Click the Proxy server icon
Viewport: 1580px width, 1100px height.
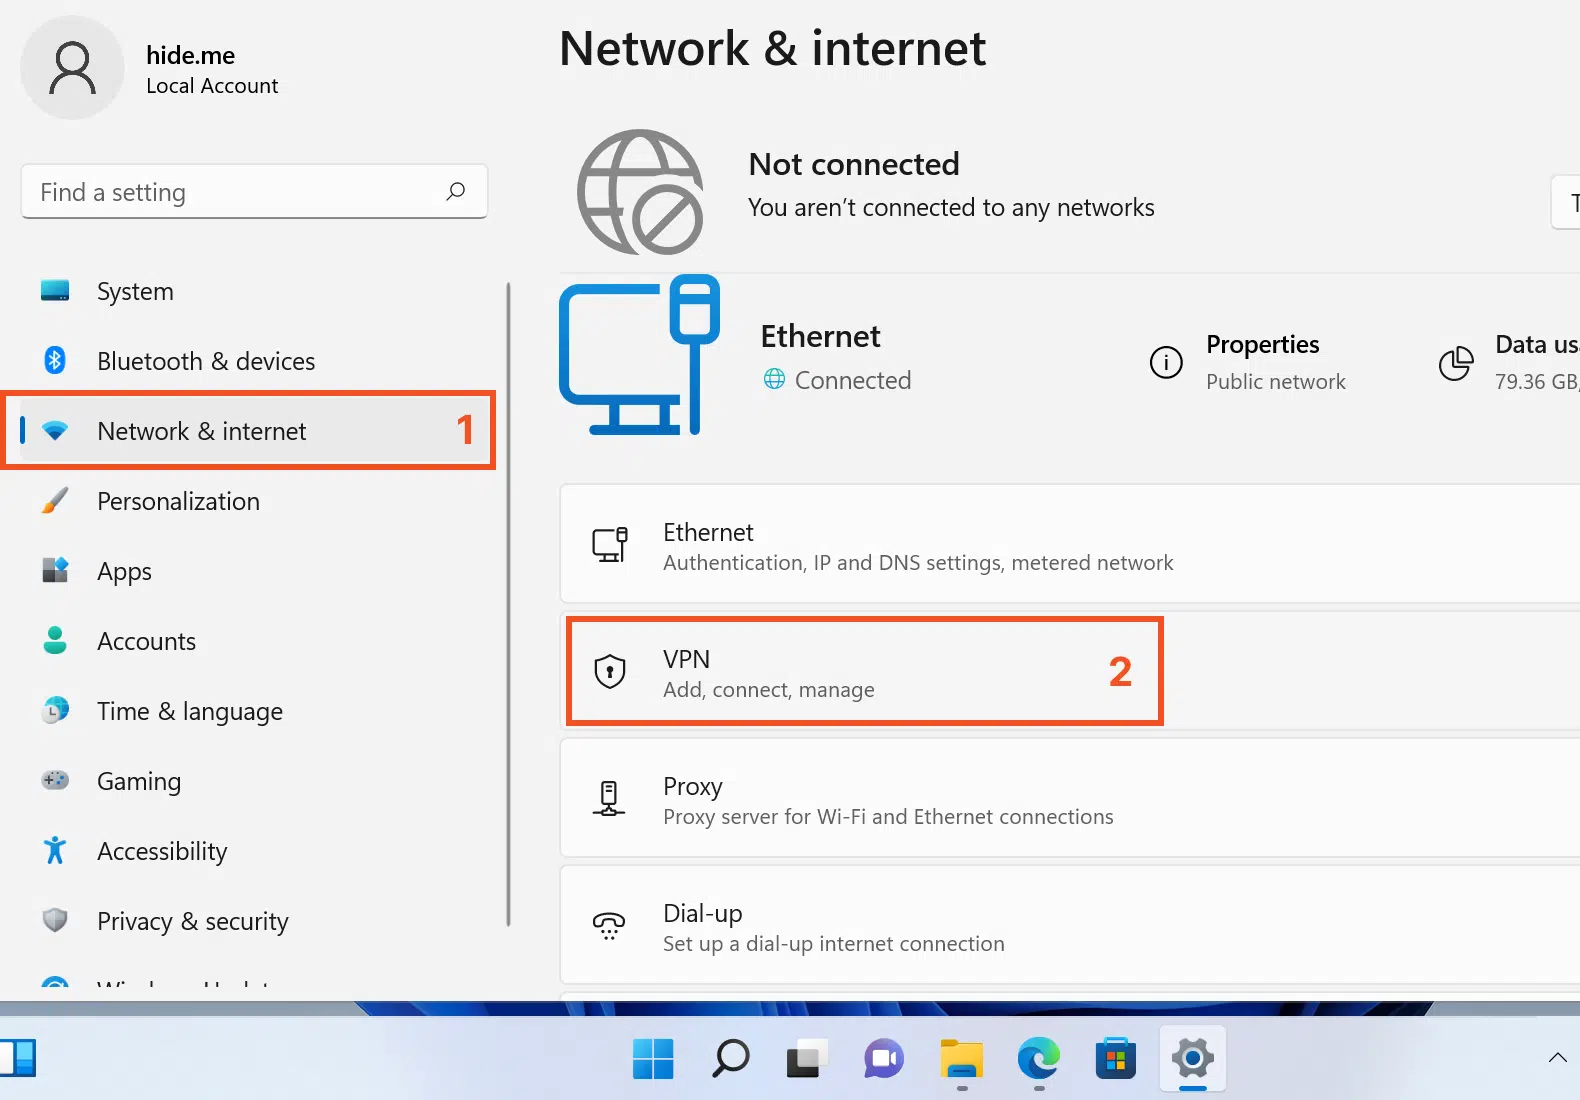[x=609, y=798]
